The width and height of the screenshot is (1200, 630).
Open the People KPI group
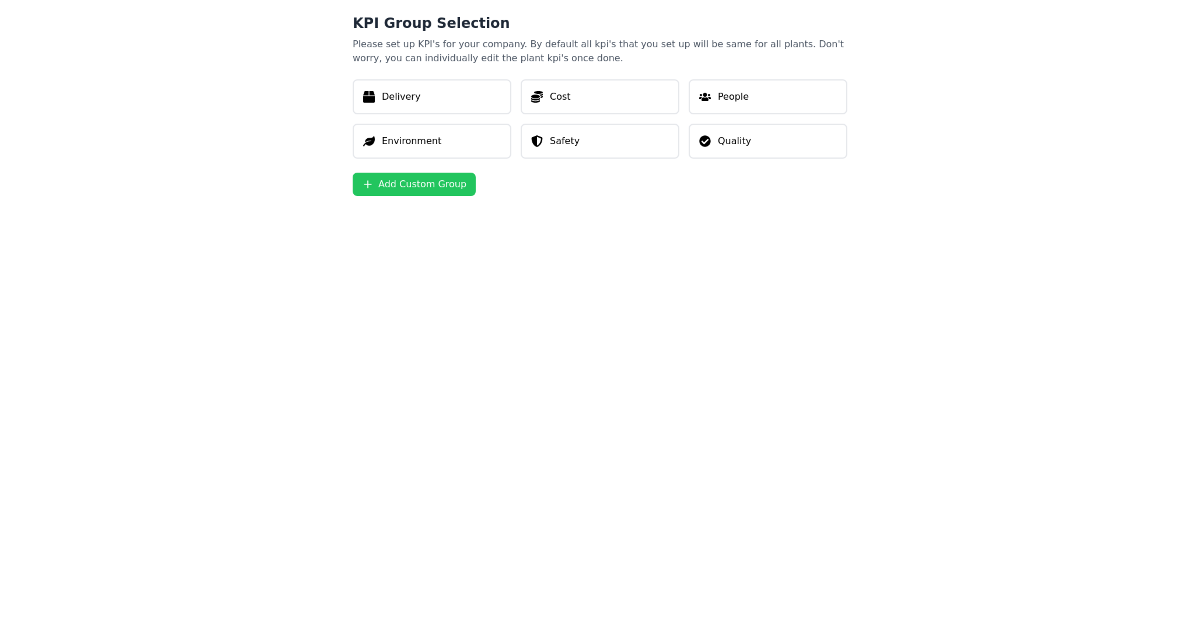click(x=768, y=96)
